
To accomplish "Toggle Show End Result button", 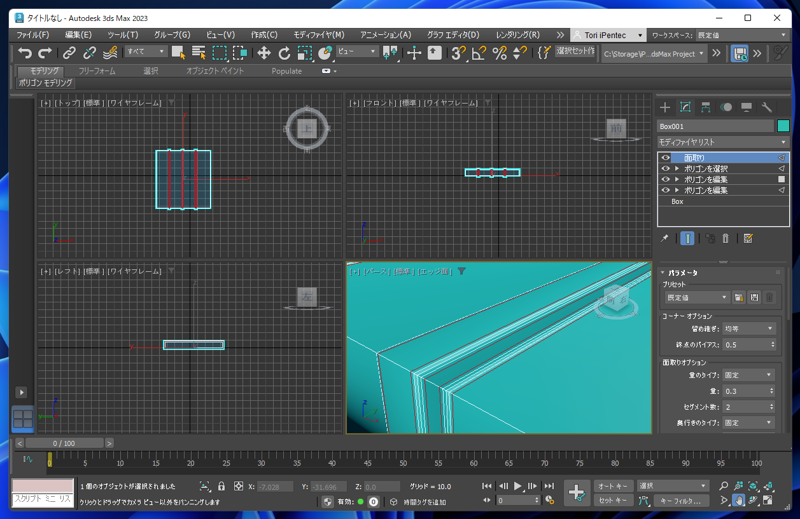I will 687,238.
